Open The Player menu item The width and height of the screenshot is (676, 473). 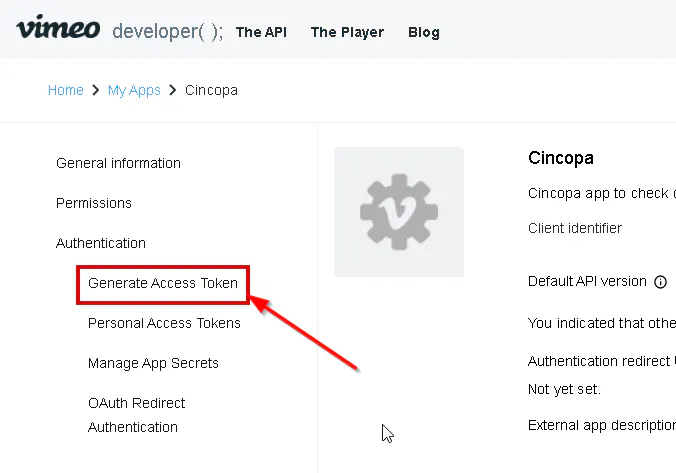point(347,32)
